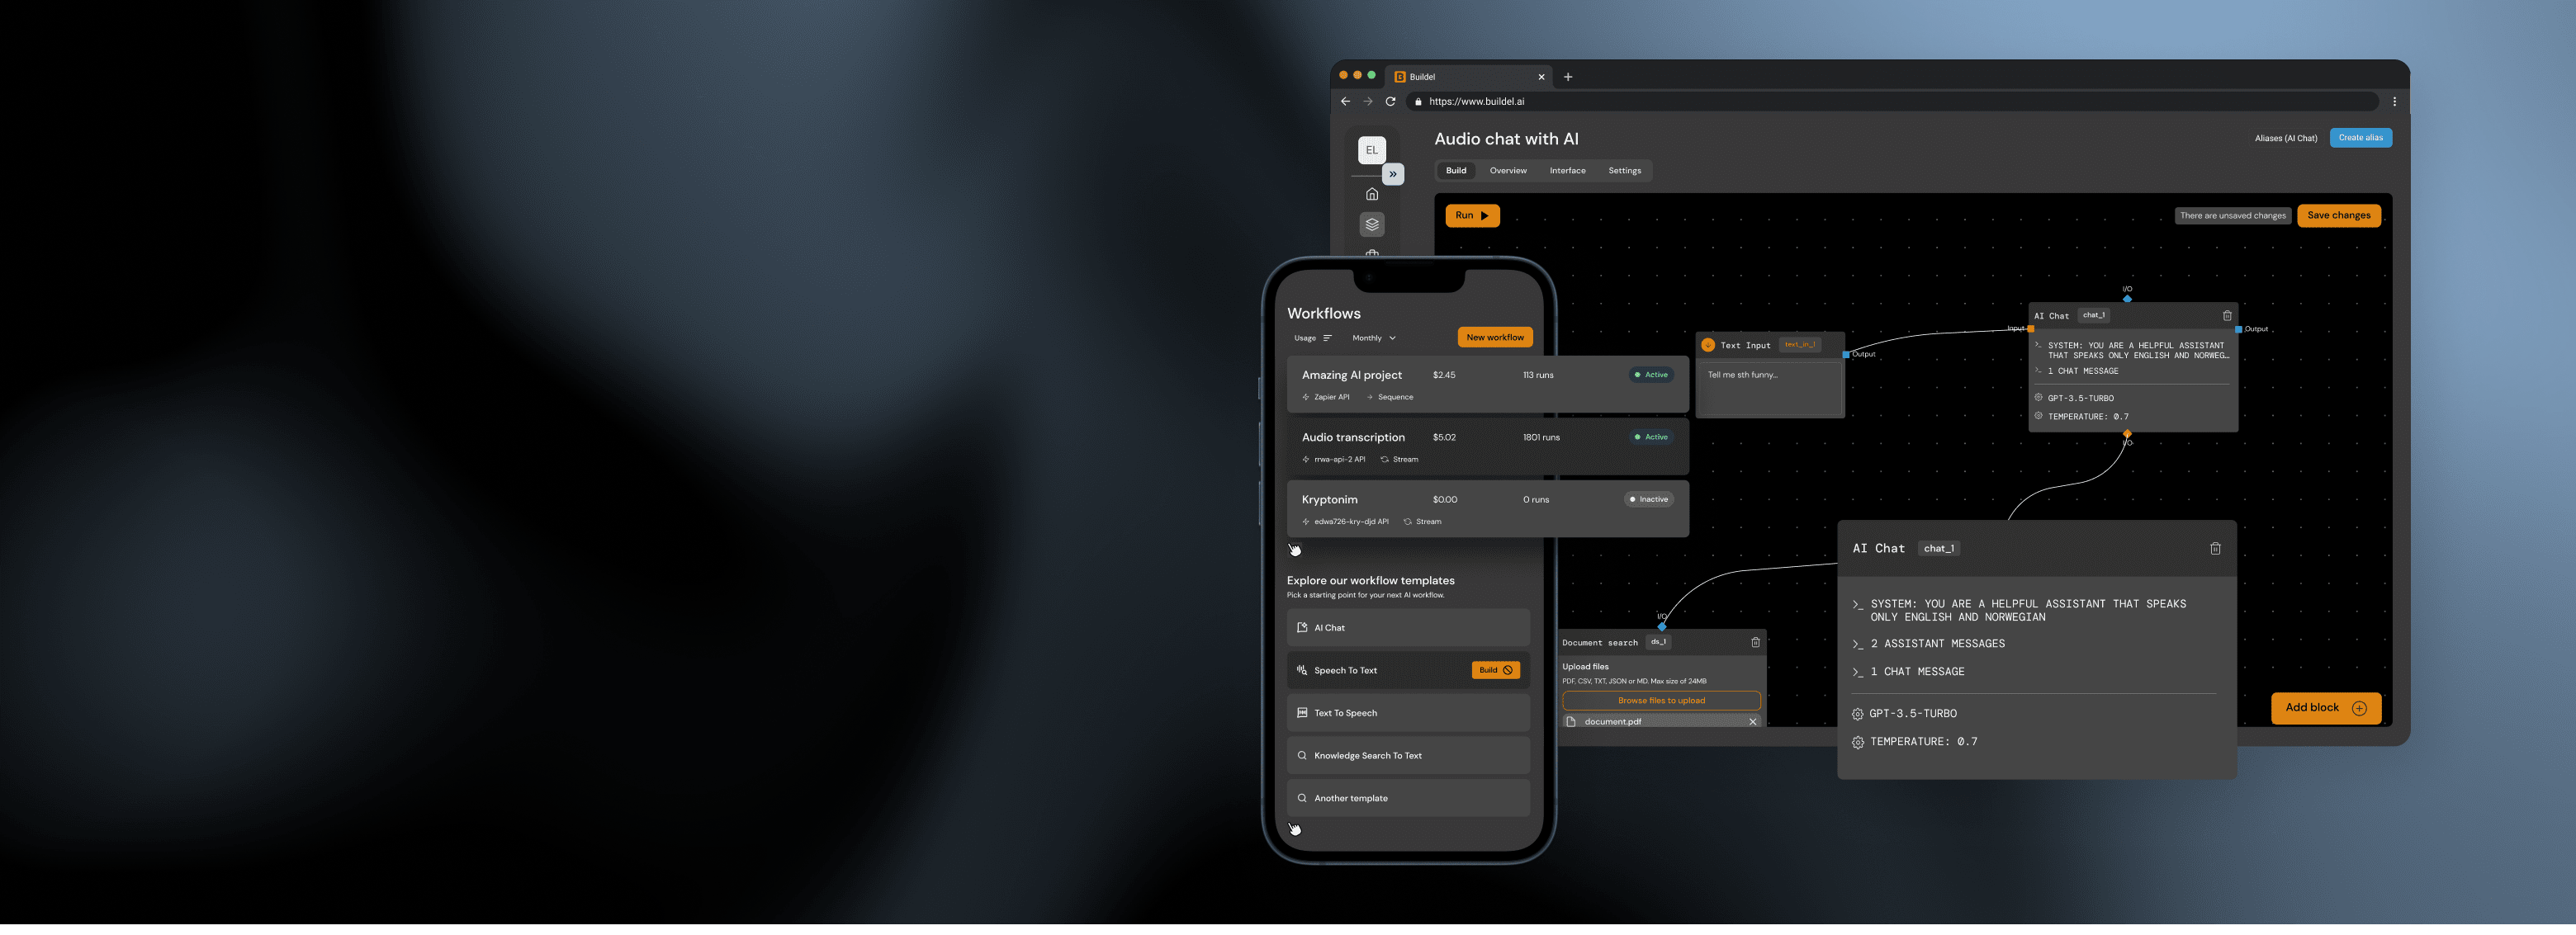
Task: Click the browser forward arrow
Action: [1368, 102]
